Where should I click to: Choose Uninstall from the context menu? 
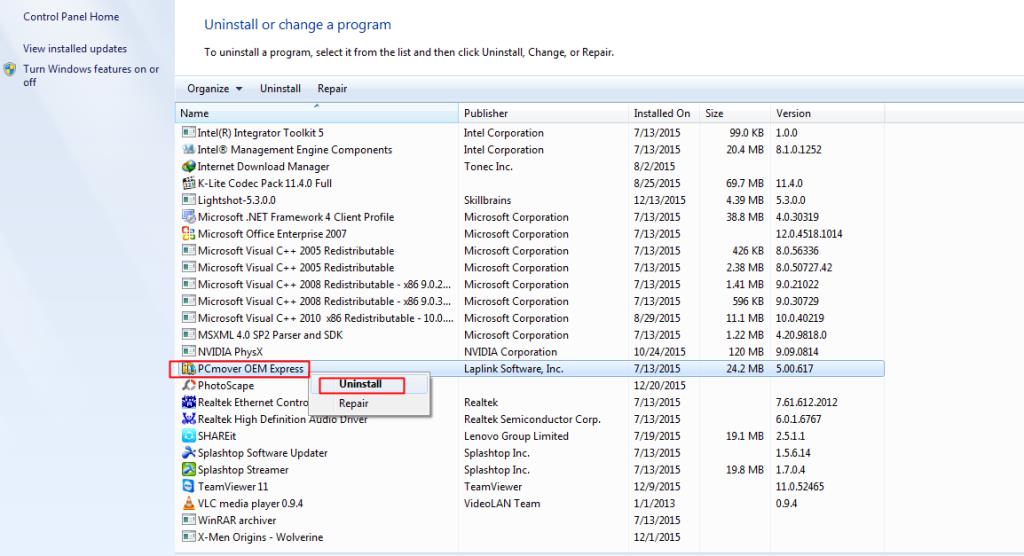360,384
